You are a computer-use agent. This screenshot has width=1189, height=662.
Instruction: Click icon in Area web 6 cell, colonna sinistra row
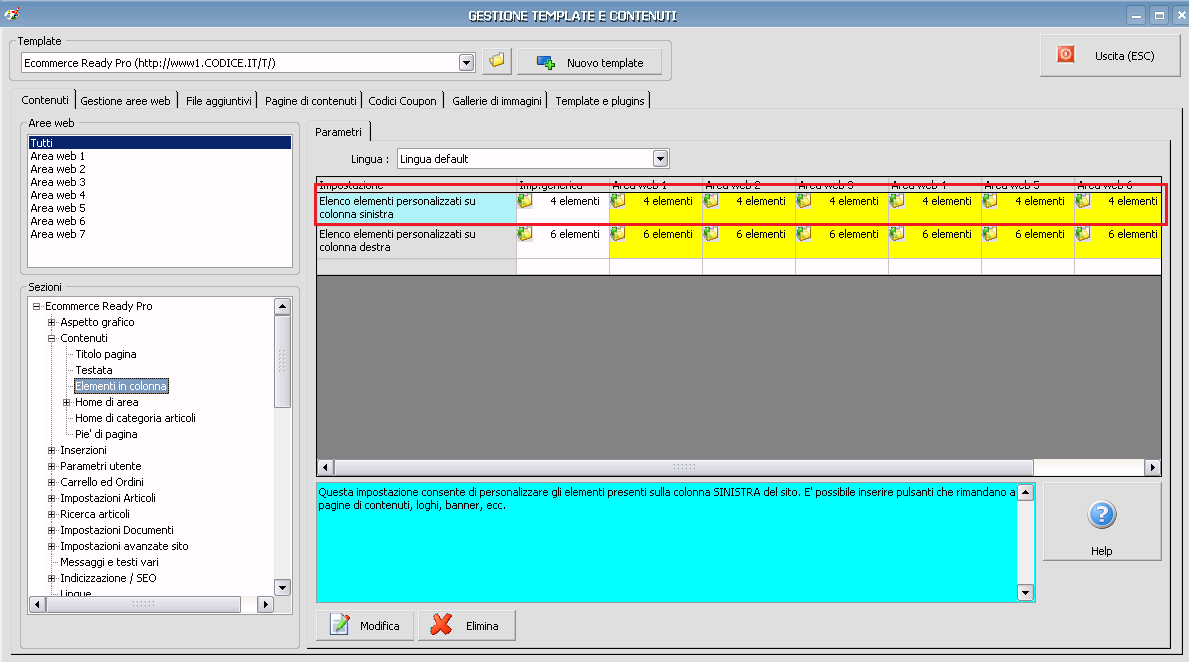tap(1083, 201)
